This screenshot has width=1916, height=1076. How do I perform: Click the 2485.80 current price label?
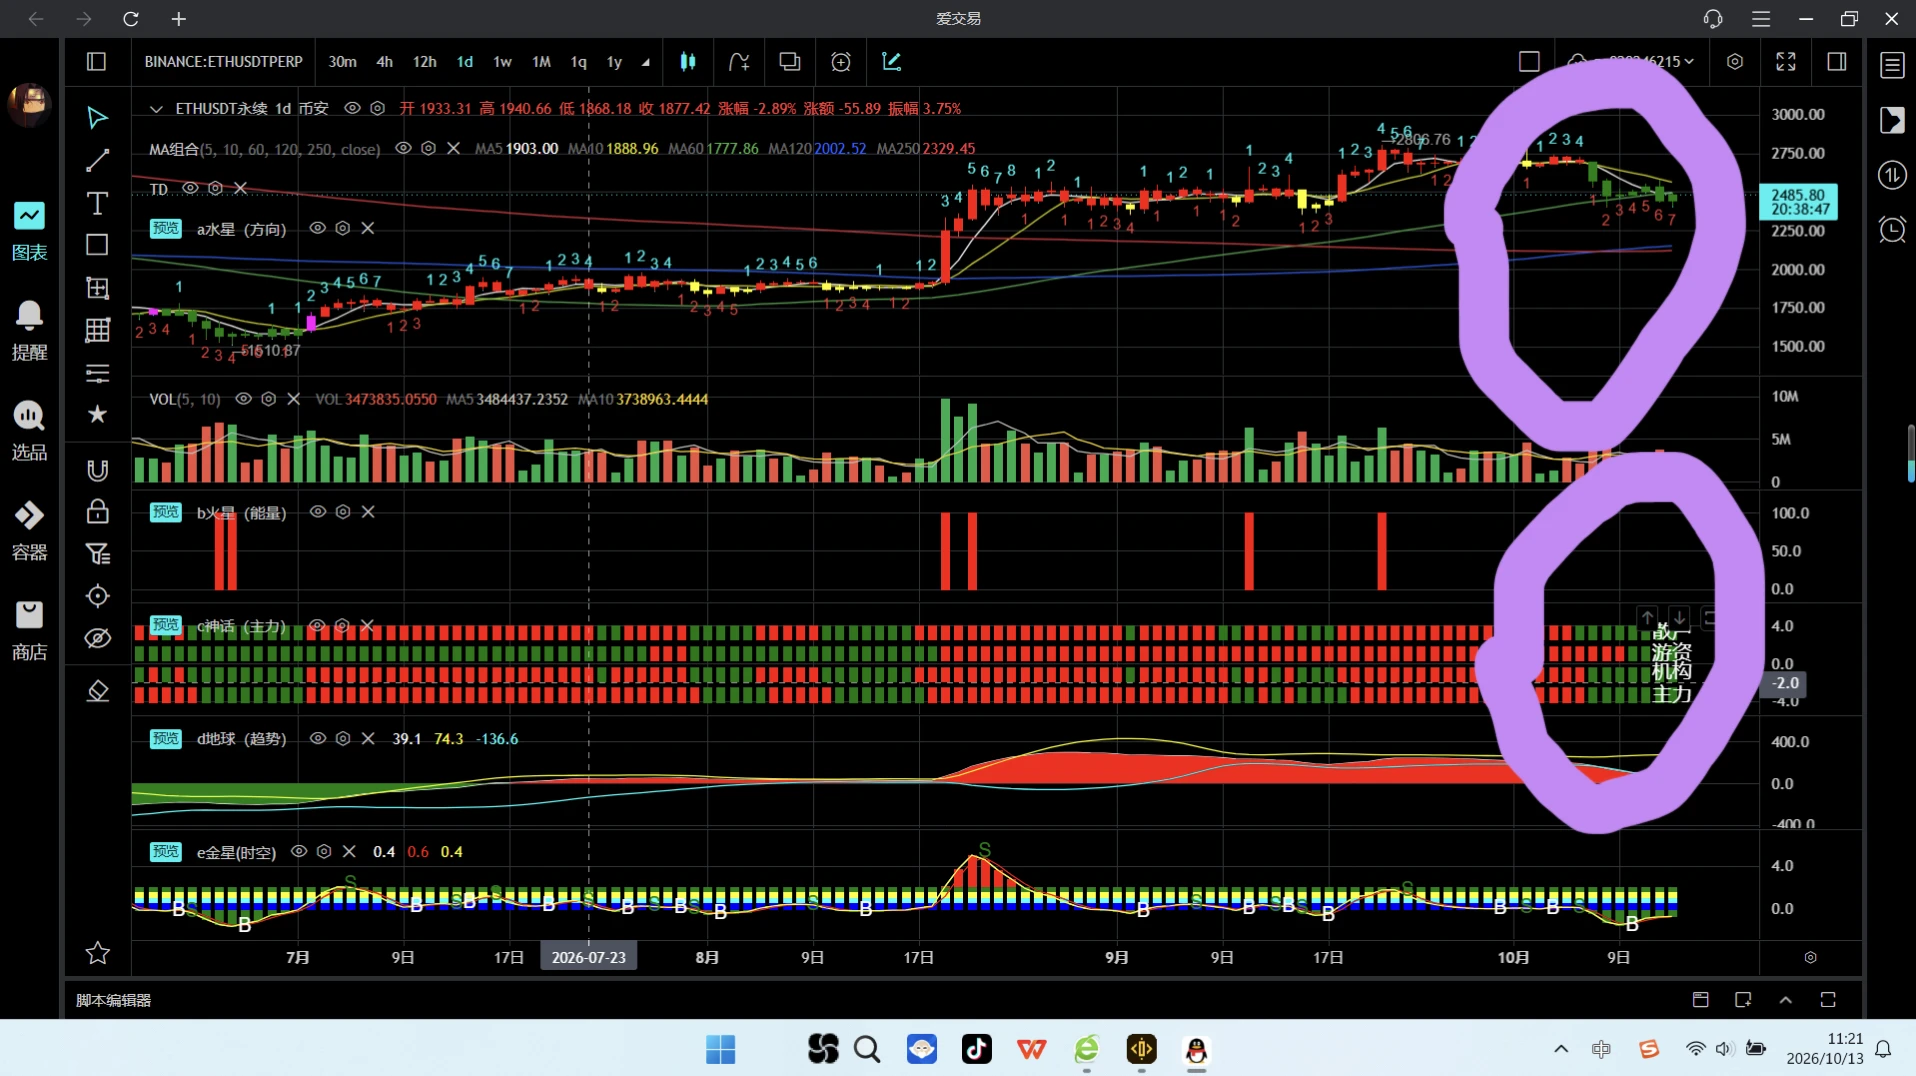(1798, 202)
